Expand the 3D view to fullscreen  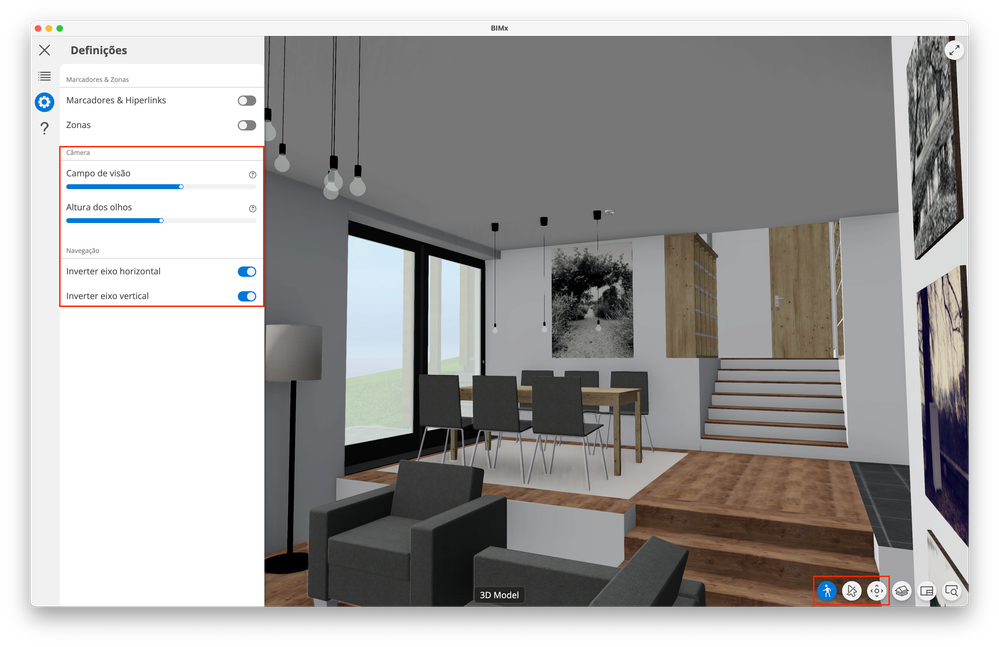[954, 50]
